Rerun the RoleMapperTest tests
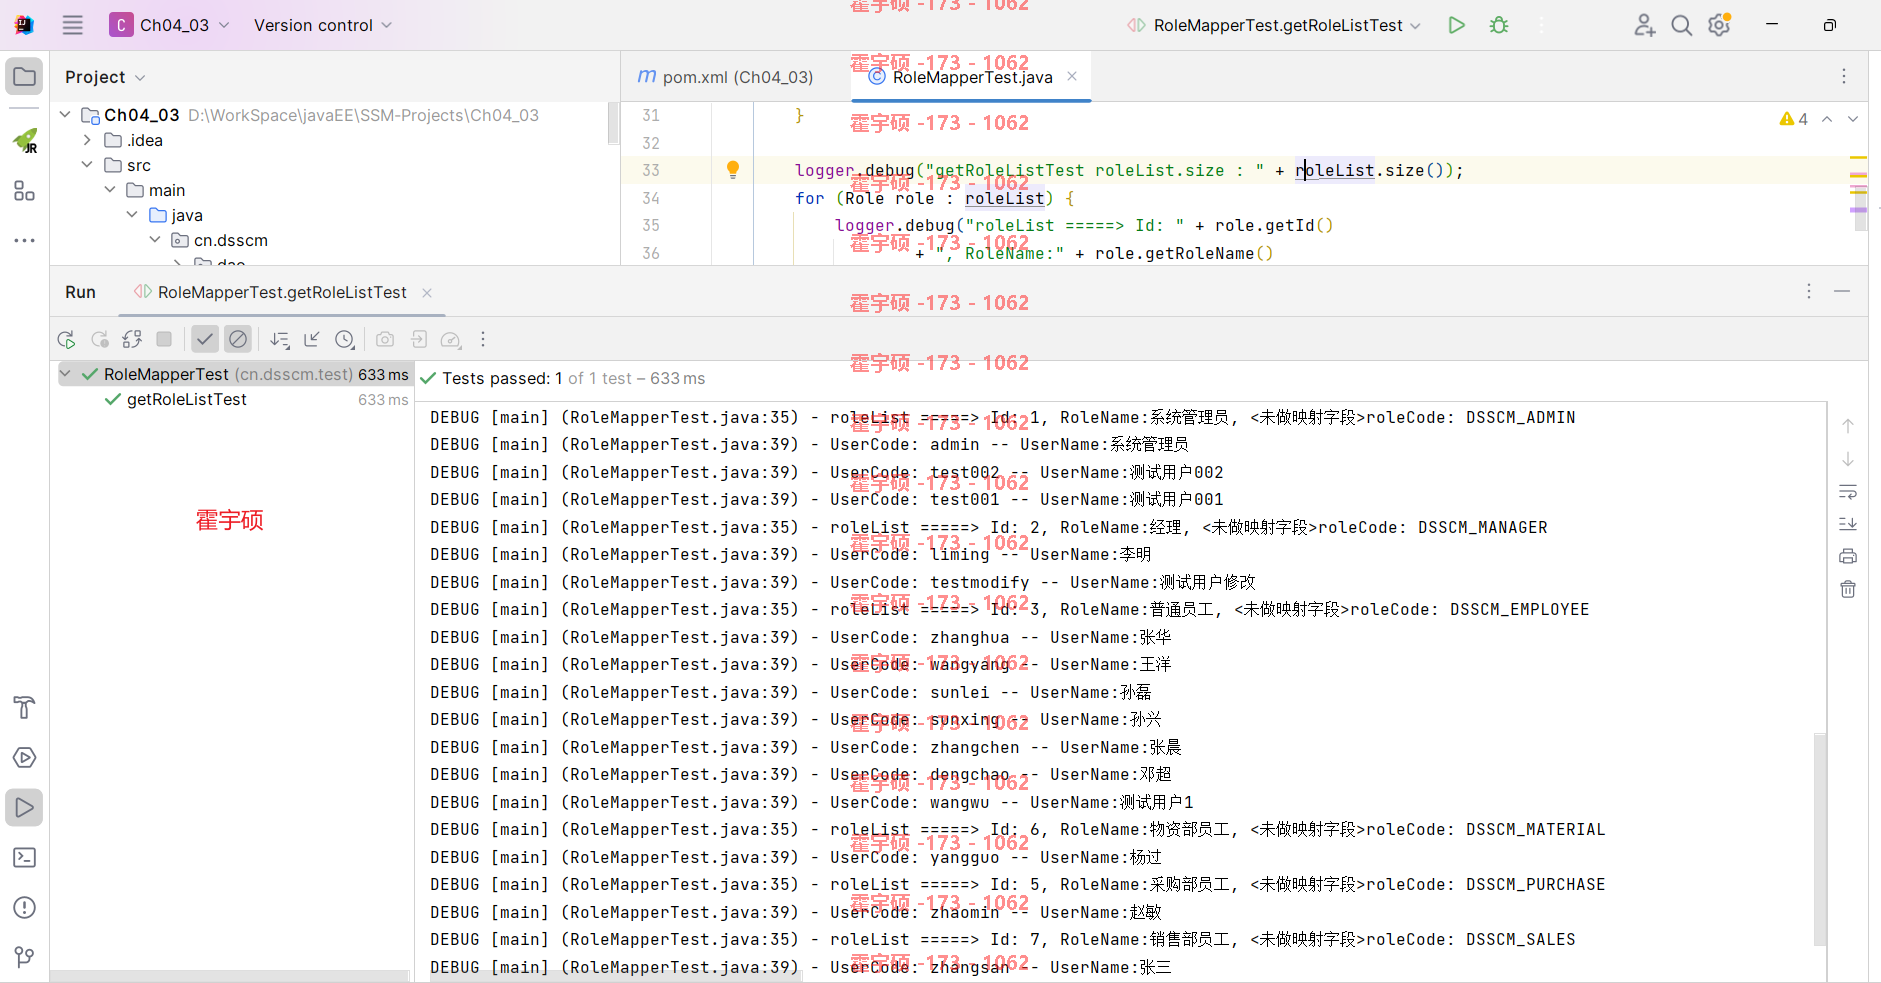Image resolution: width=1881 pixels, height=983 pixels. coord(66,340)
